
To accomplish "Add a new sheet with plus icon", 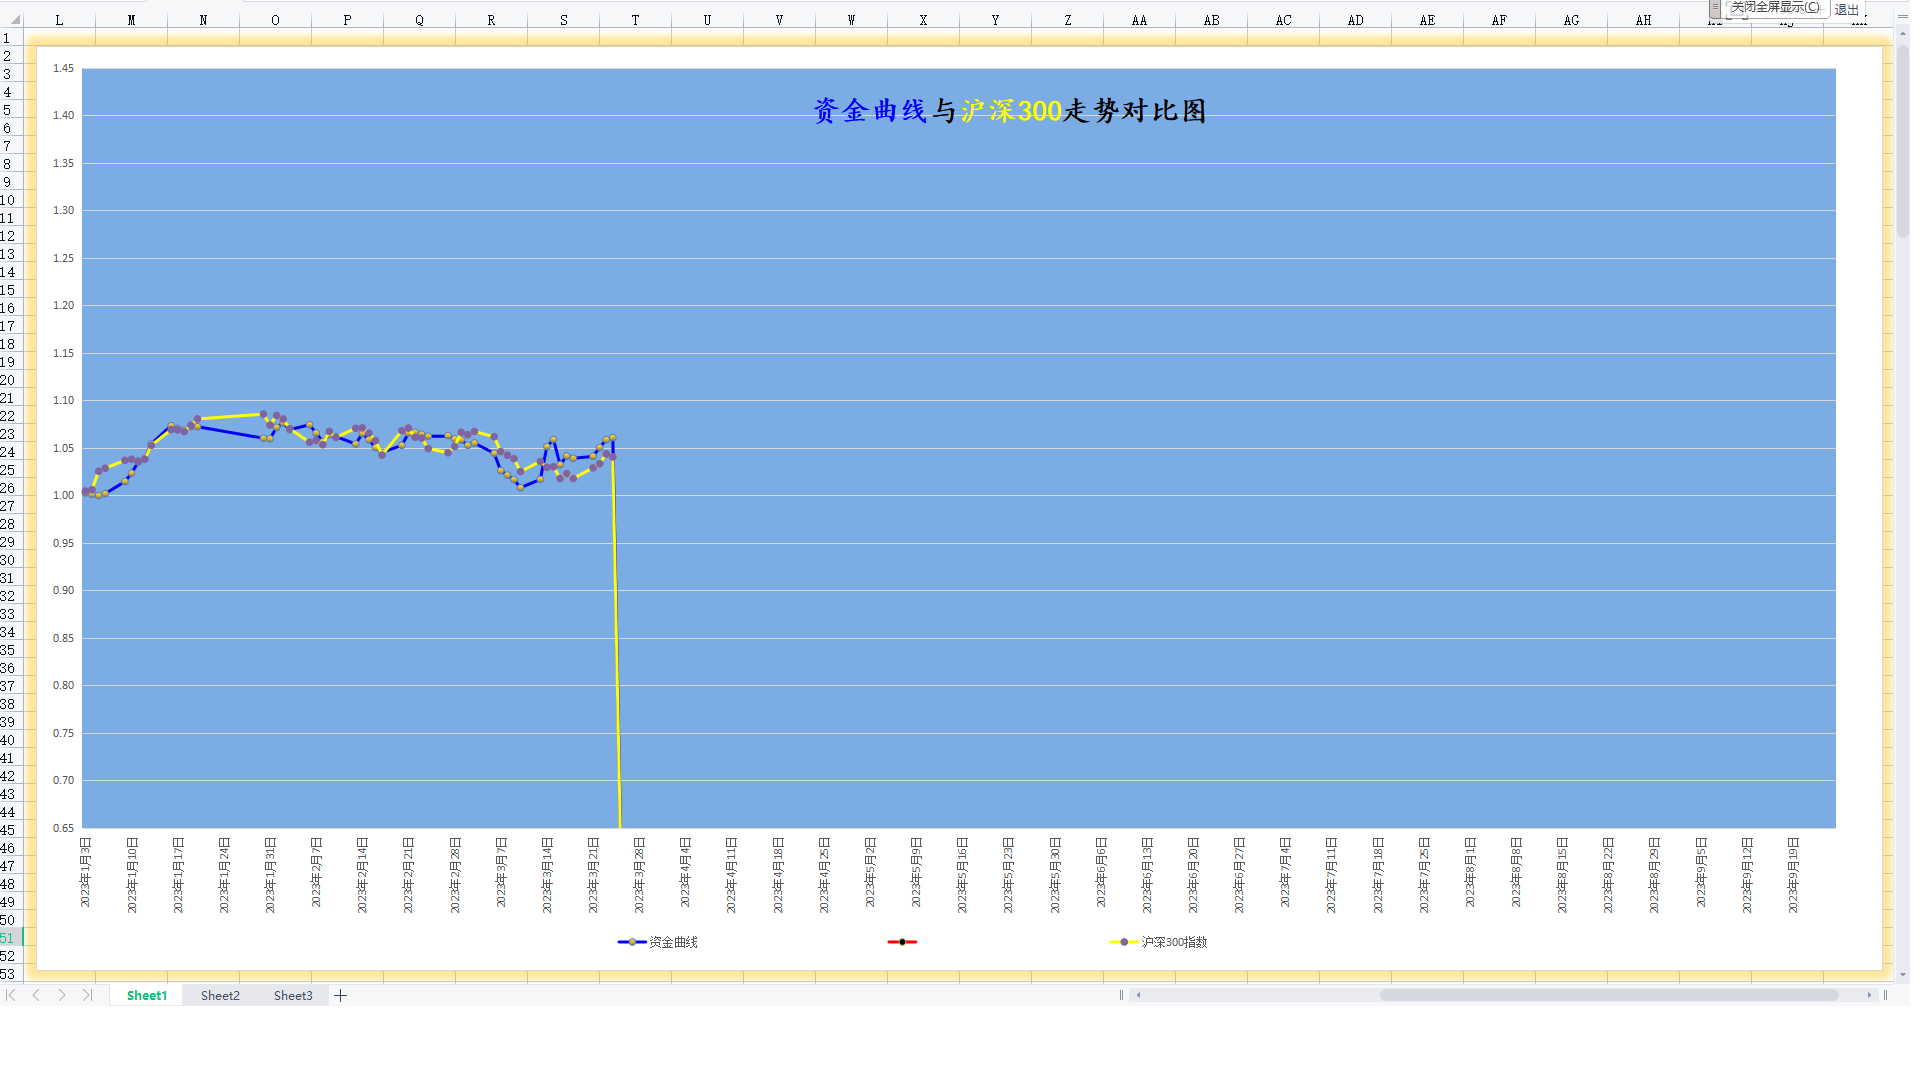I will (x=340, y=995).
